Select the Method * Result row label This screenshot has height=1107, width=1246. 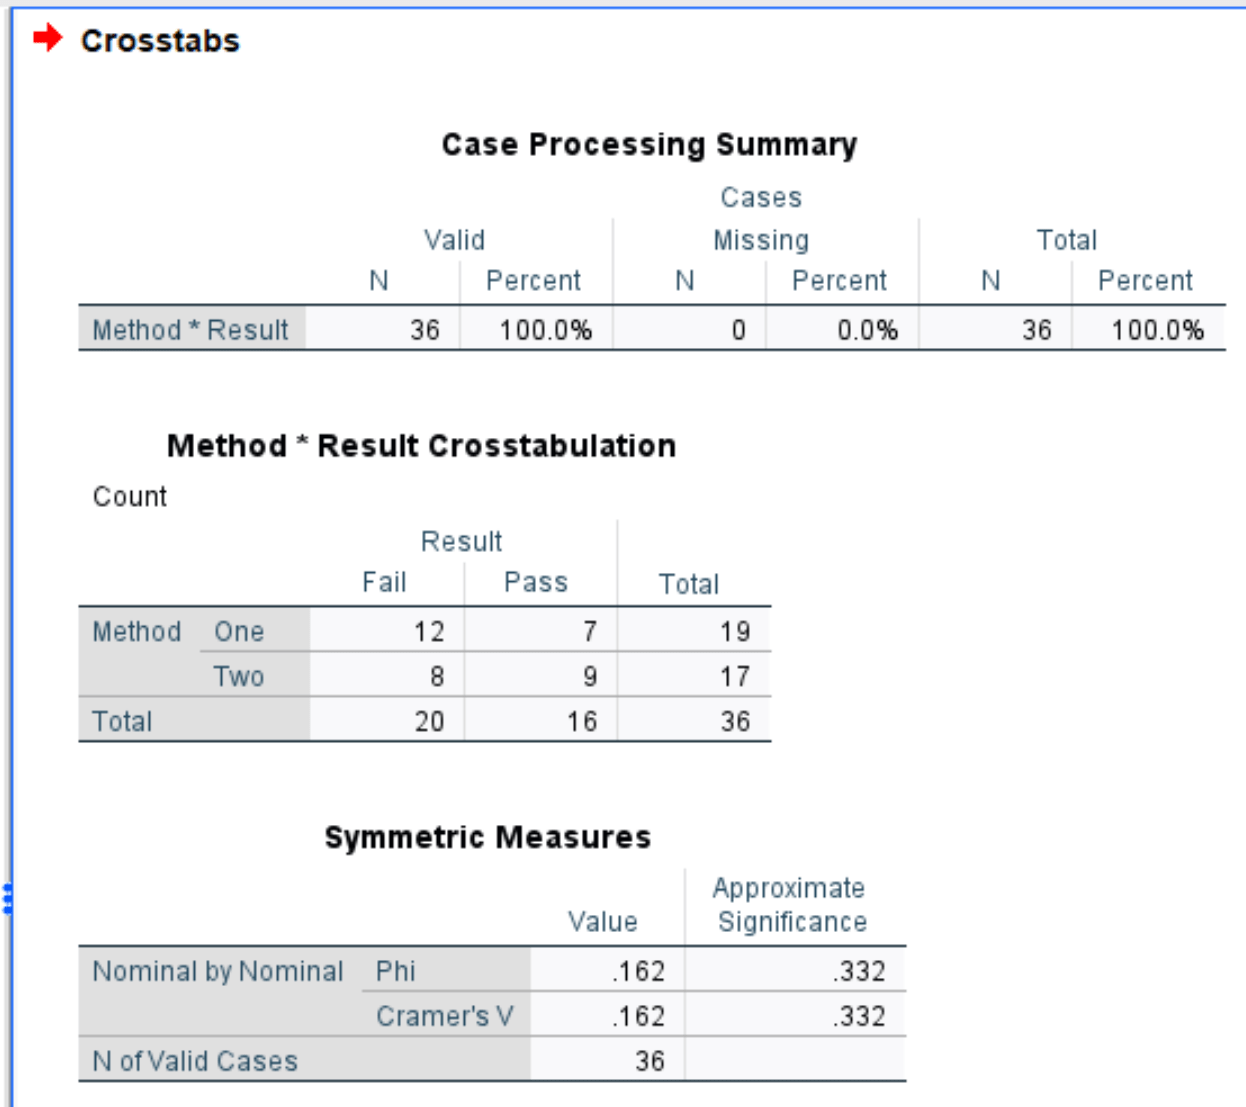[191, 330]
